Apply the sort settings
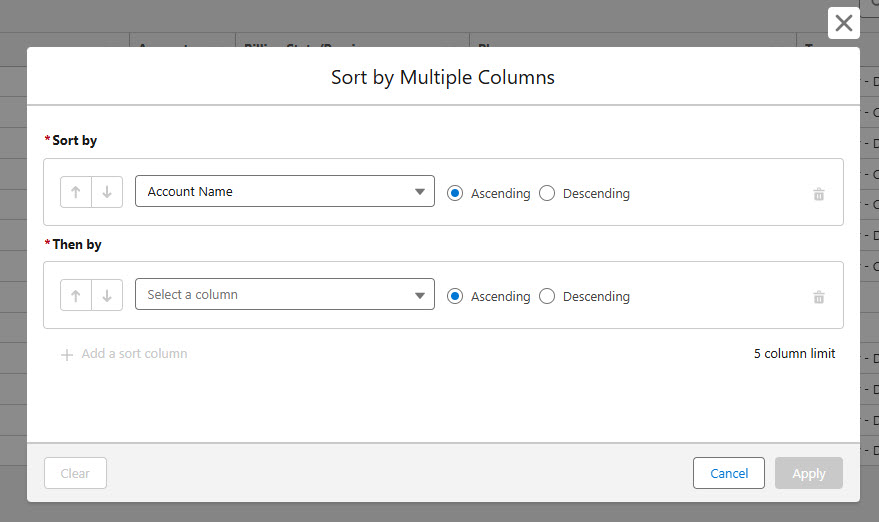 808,473
